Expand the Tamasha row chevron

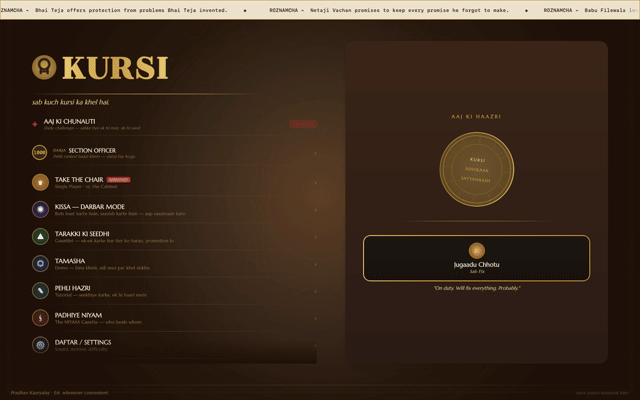(315, 264)
